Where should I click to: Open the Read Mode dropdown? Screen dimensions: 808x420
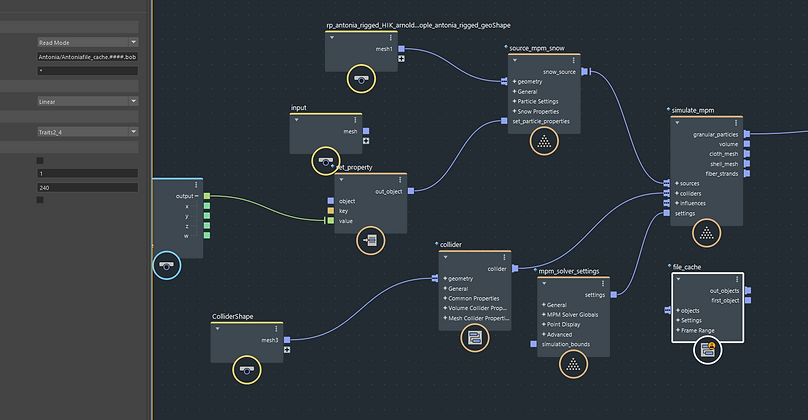tap(88, 42)
